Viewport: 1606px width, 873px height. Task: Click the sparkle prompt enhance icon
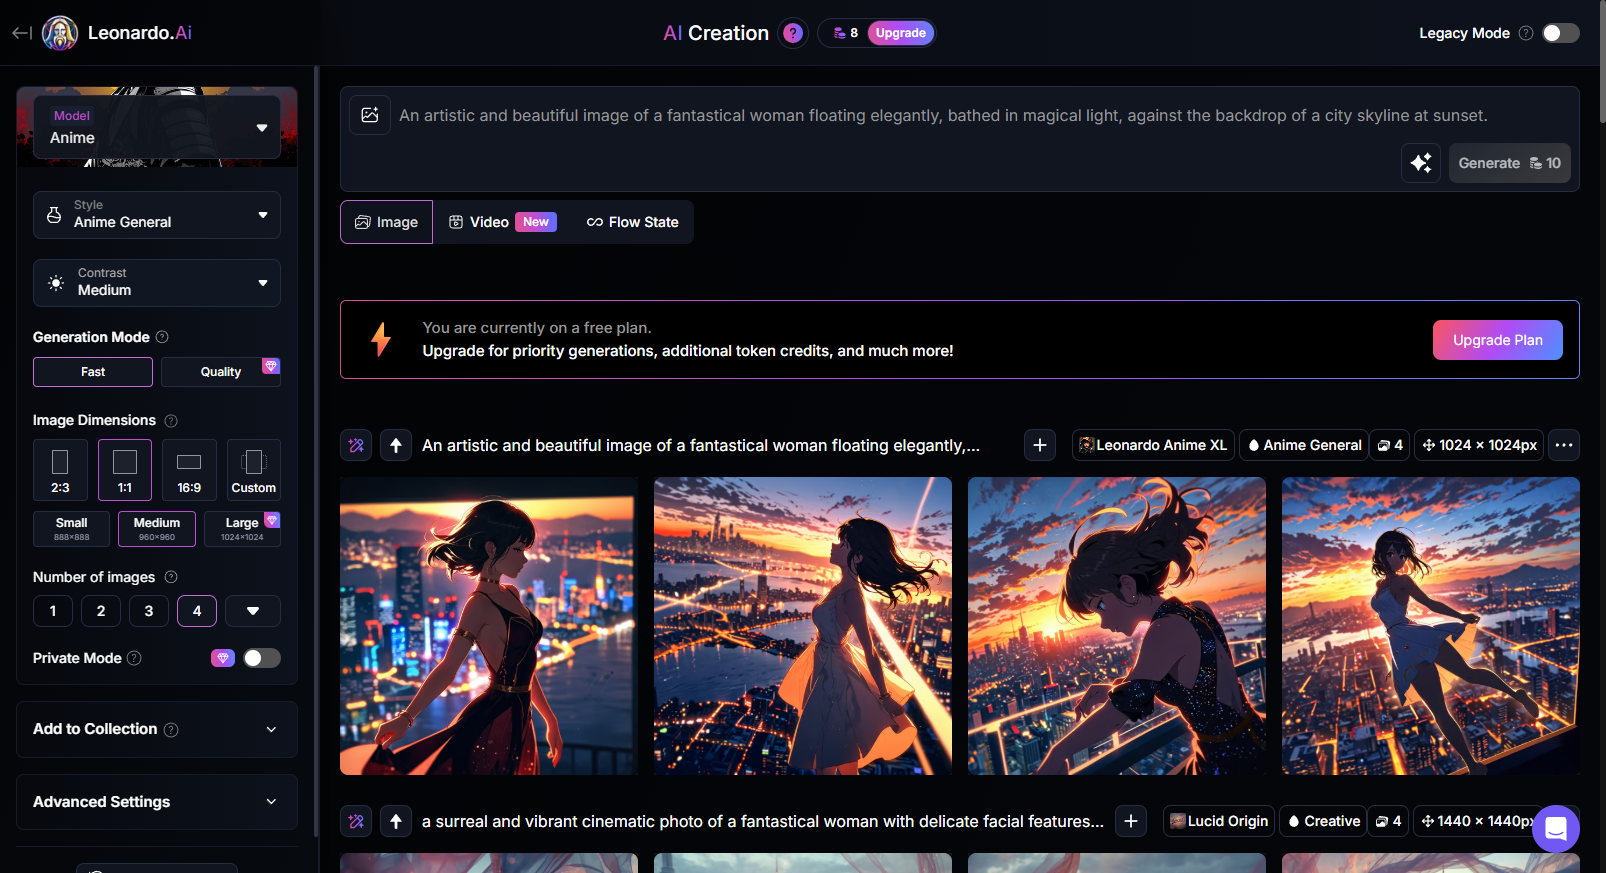click(1421, 163)
